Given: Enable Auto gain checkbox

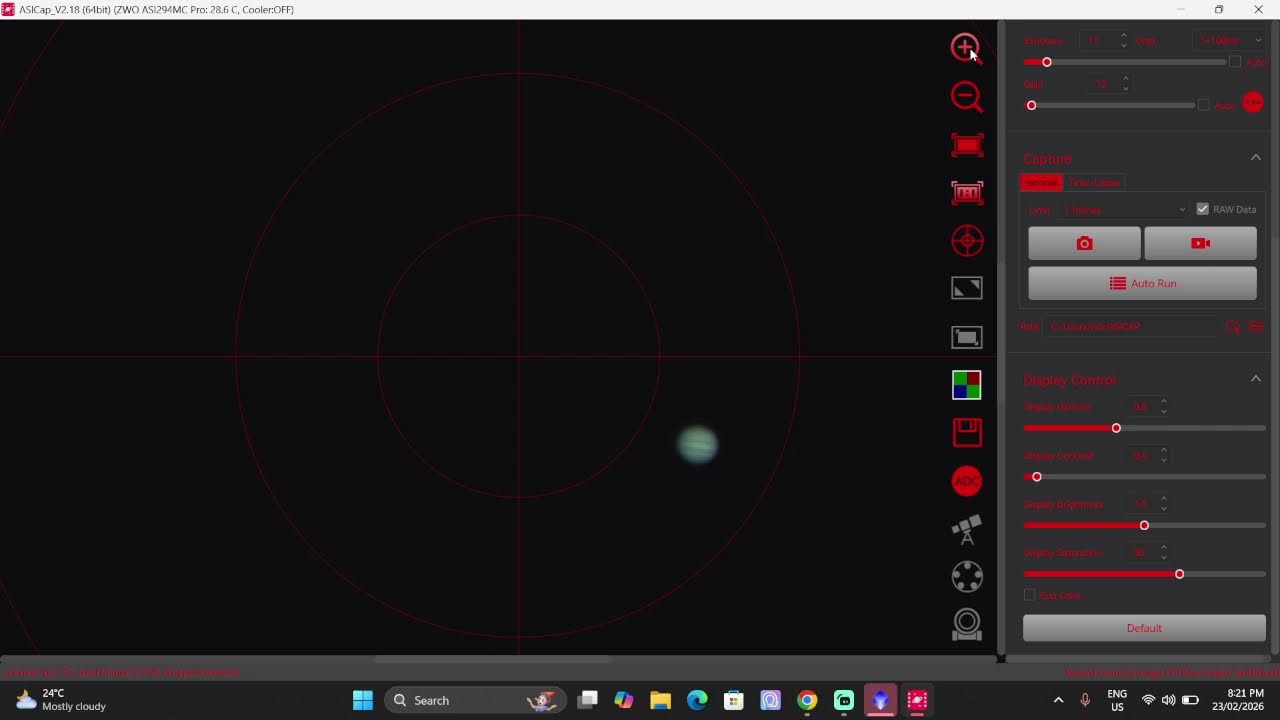Looking at the screenshot, I should click(x=1203, y=105).
